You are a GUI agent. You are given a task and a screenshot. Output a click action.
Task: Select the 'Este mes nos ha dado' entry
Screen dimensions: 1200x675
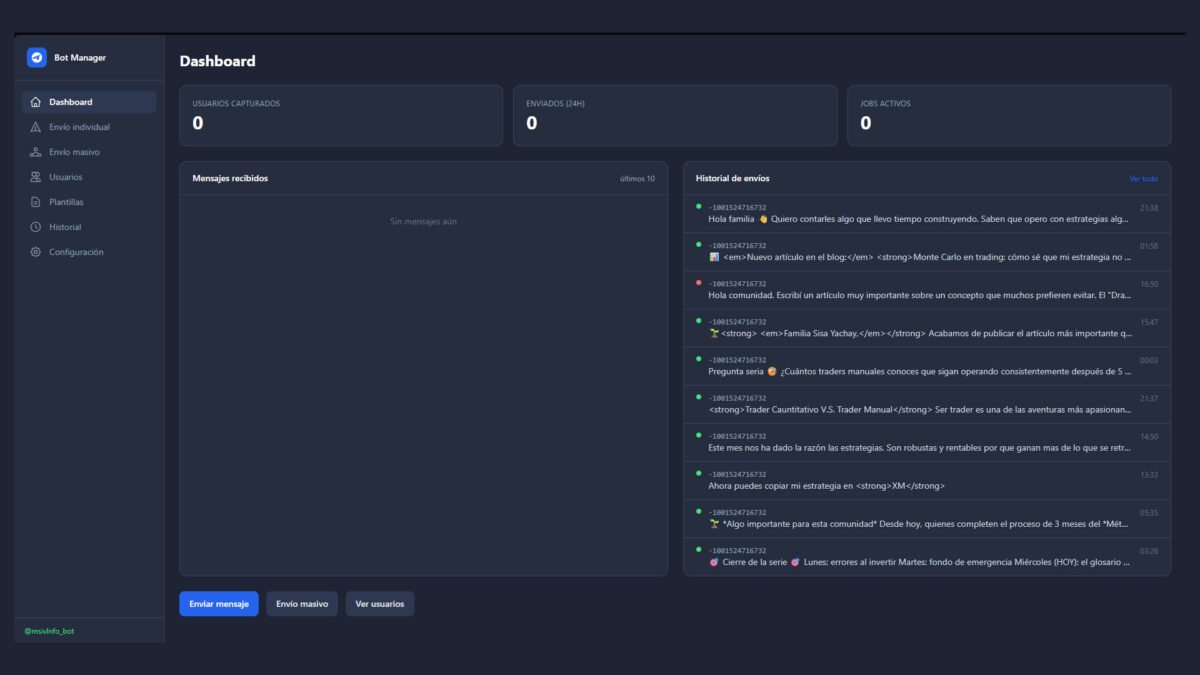927,442
